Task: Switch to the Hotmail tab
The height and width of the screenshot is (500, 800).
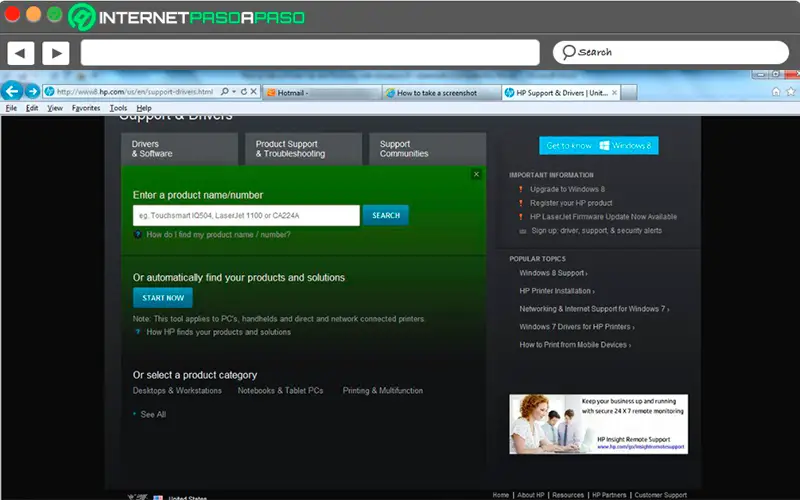Action: click(x=322, y=93)
